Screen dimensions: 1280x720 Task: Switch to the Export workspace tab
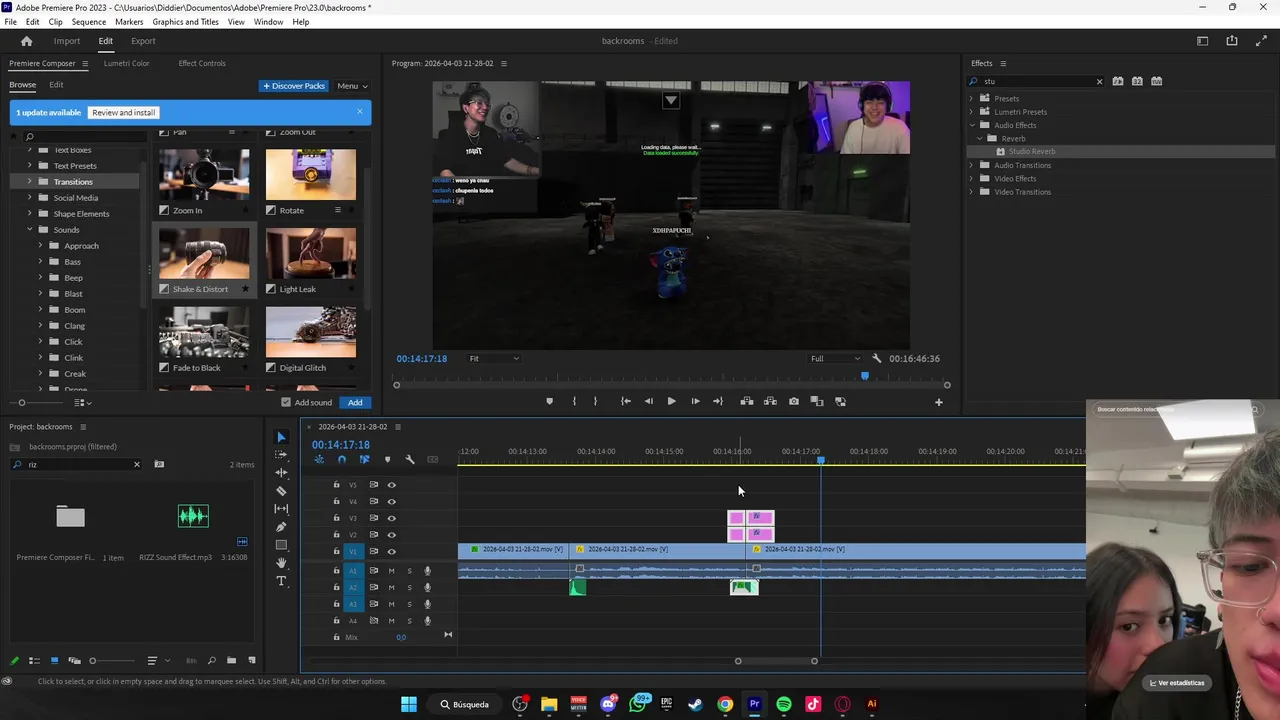(143, 41)
